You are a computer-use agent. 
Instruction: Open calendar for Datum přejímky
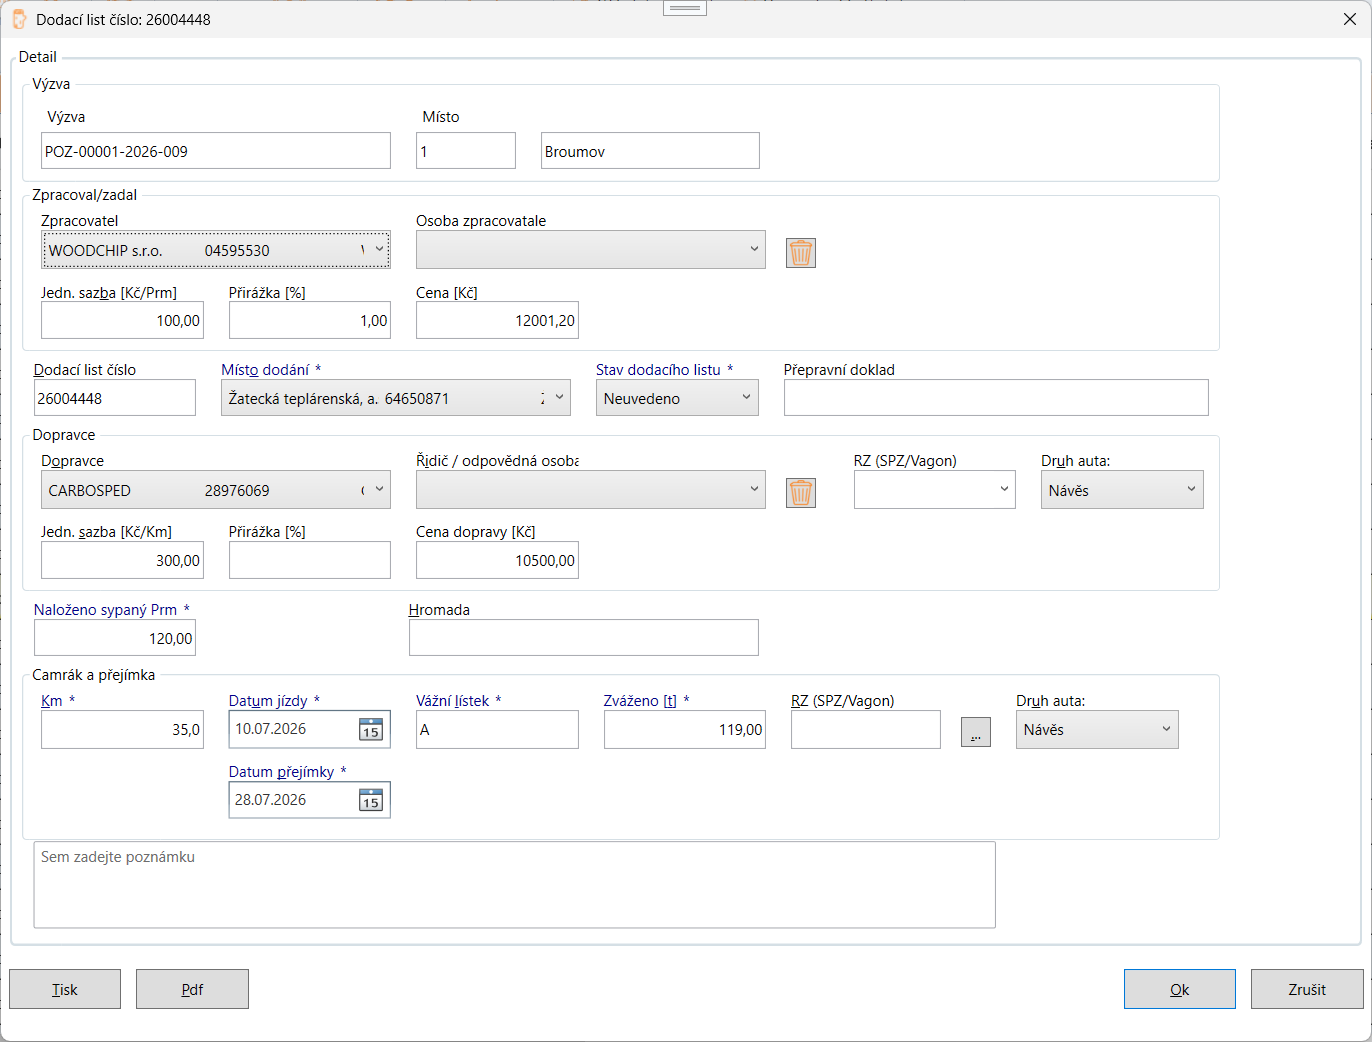point(371,800)
